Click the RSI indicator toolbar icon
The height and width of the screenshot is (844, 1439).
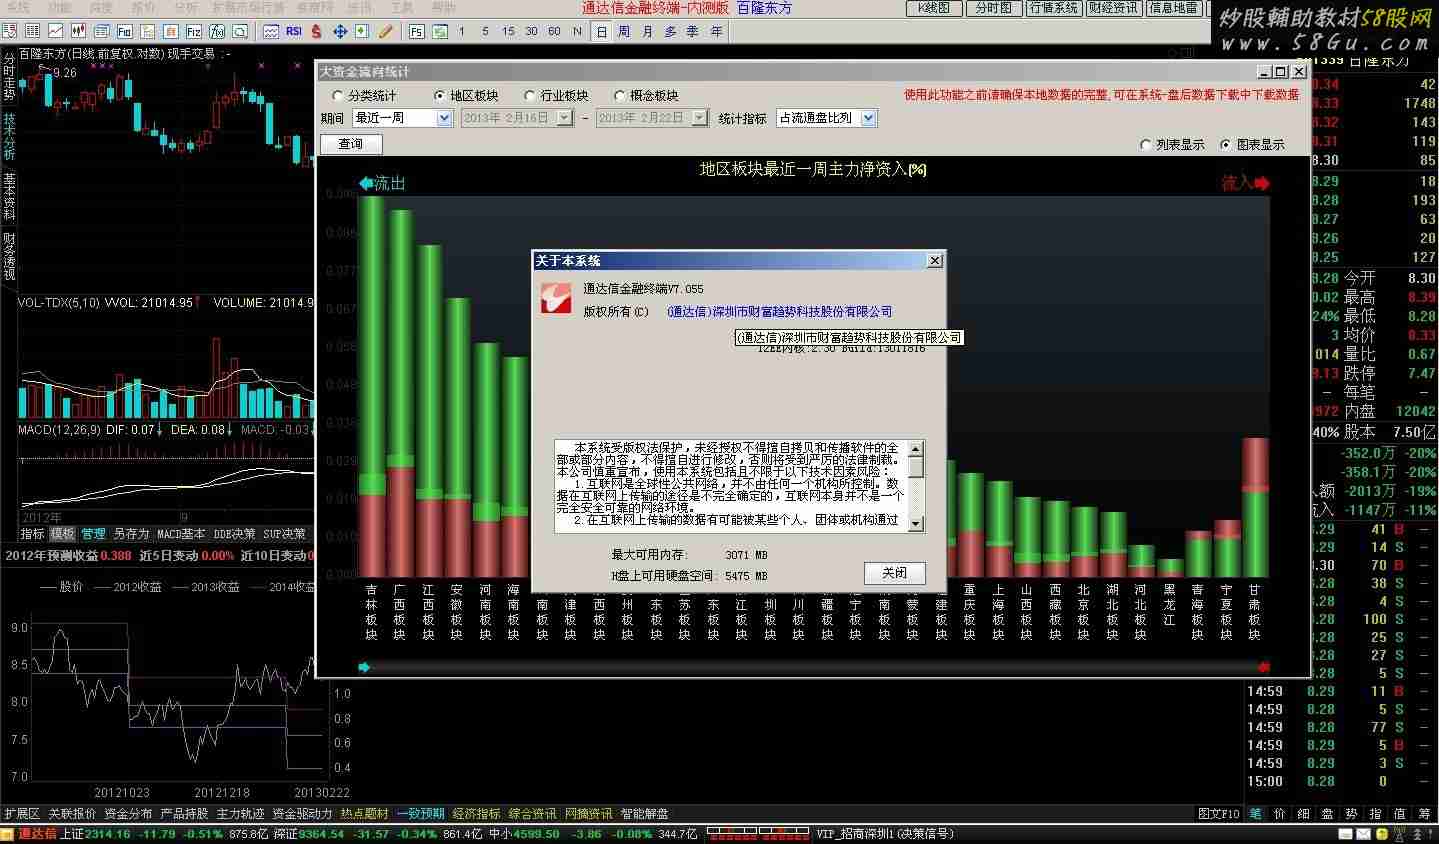point(293,31)
